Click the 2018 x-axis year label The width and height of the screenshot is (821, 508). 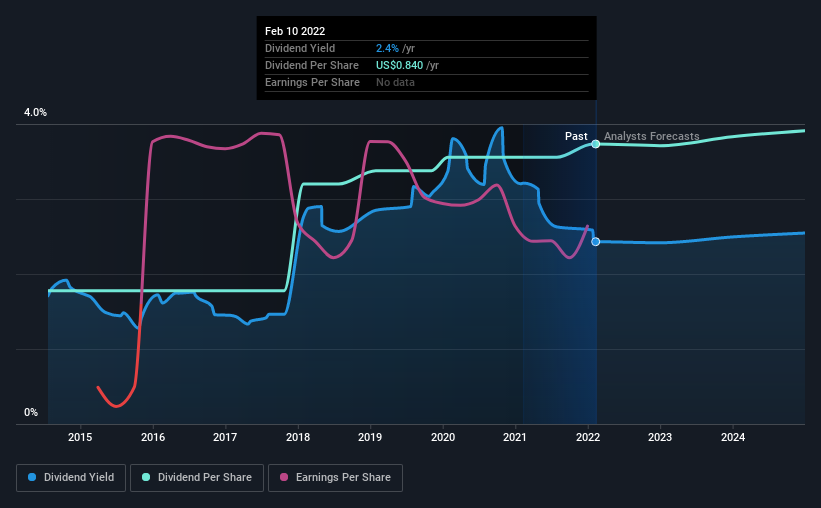pyautogui.click(x=297, y=437)
